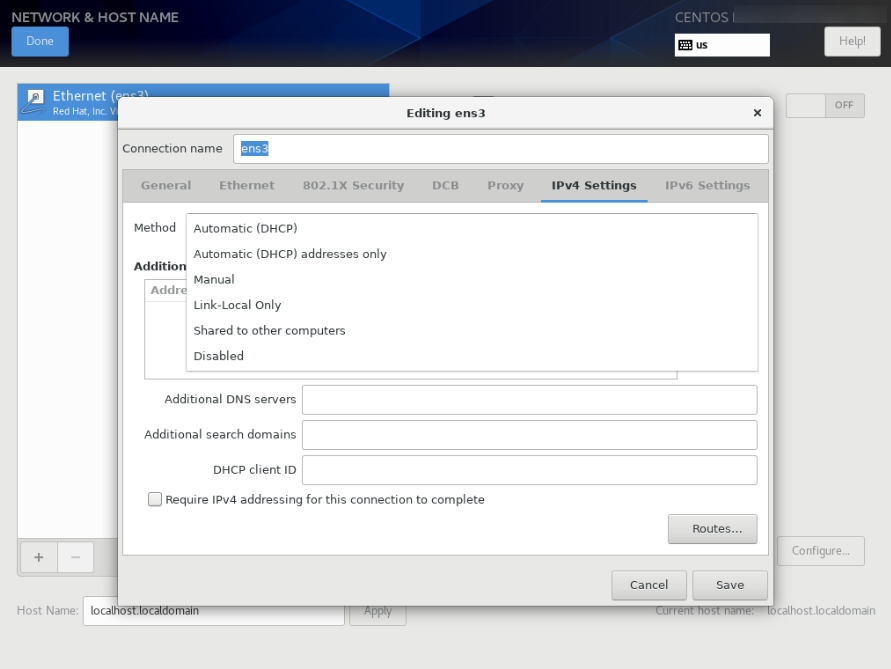This screenshot has width=891, height=669.
Task: Open the Help! button
Action: [852, 41]
